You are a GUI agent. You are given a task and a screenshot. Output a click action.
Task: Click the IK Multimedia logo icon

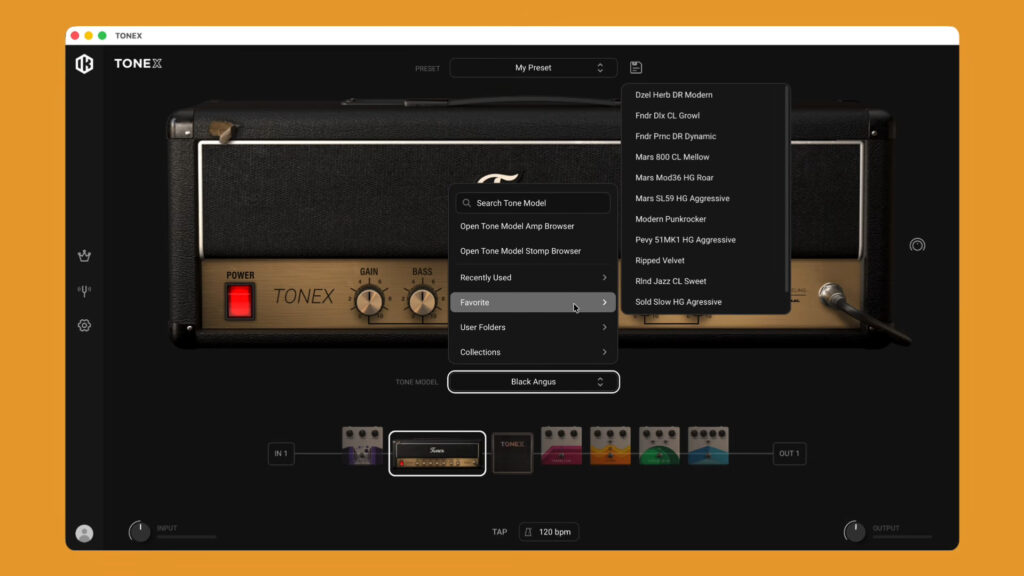pyautogui.click(x=84, y=64)
